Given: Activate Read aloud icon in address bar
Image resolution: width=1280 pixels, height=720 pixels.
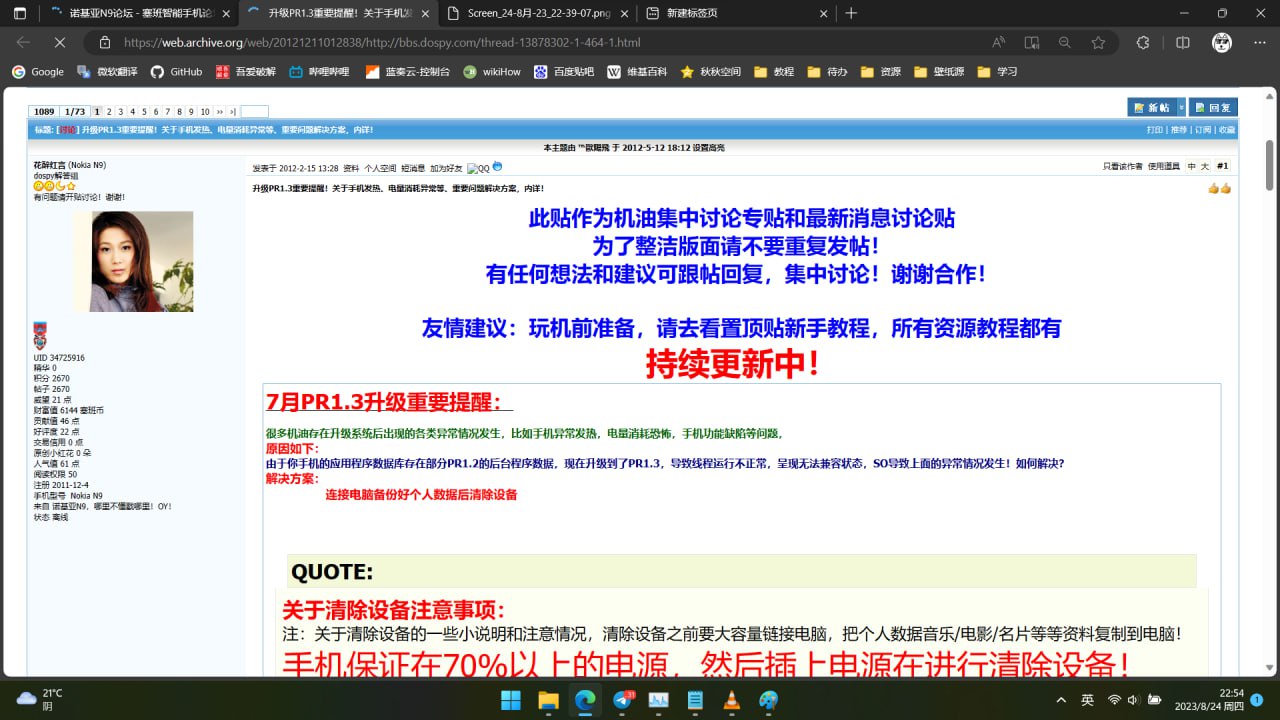Looking at the screenshot, I should [998, 43].
